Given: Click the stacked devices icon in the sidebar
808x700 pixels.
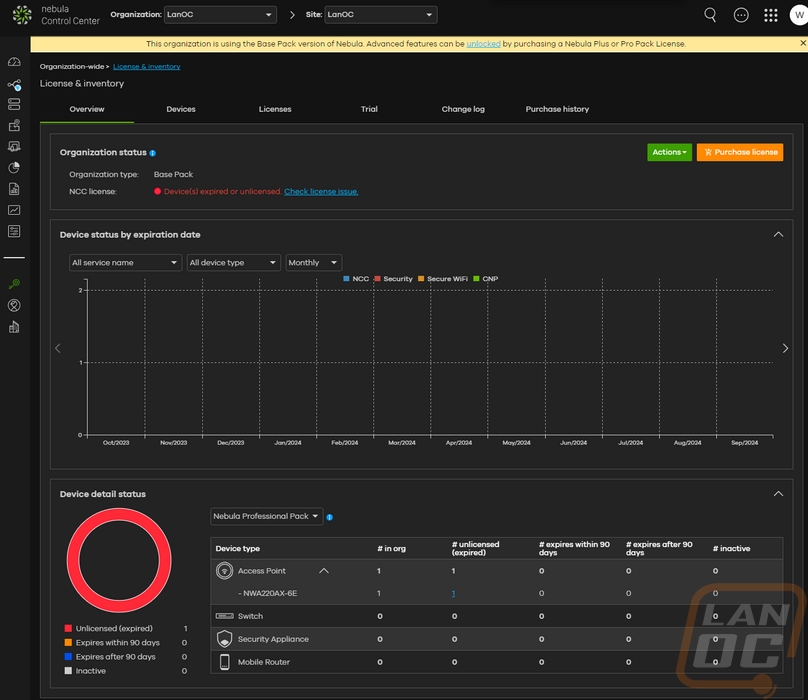Looking at the screenshot, I should click(x=14, y=104).
